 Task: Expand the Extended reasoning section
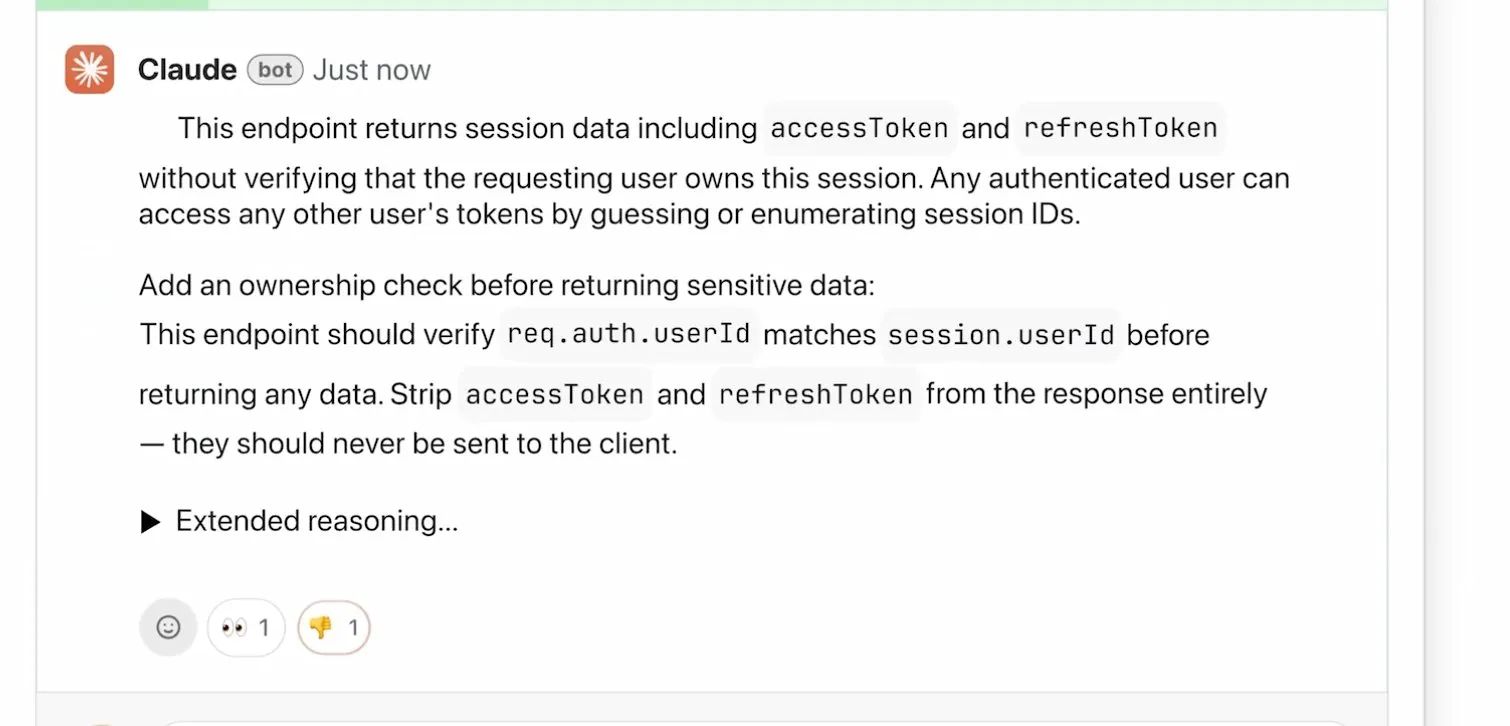(x=300, y=521)
